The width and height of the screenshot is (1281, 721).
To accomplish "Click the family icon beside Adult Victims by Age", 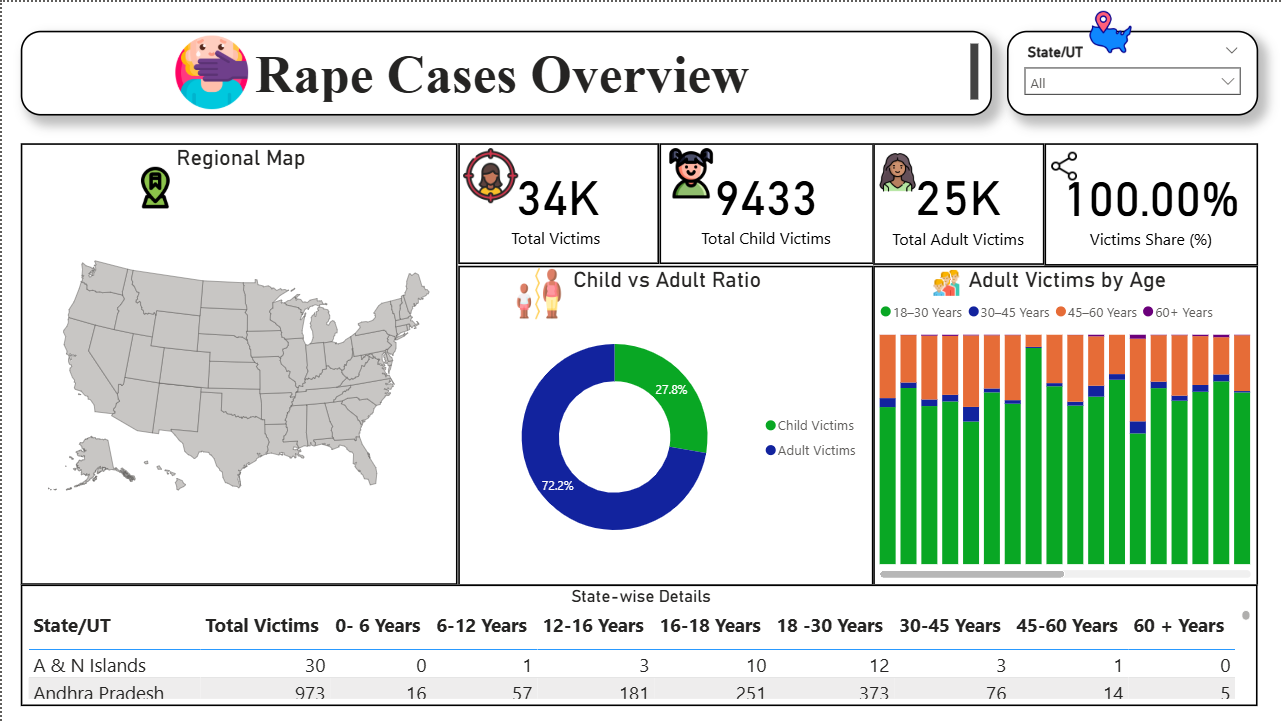I will 946,283.
